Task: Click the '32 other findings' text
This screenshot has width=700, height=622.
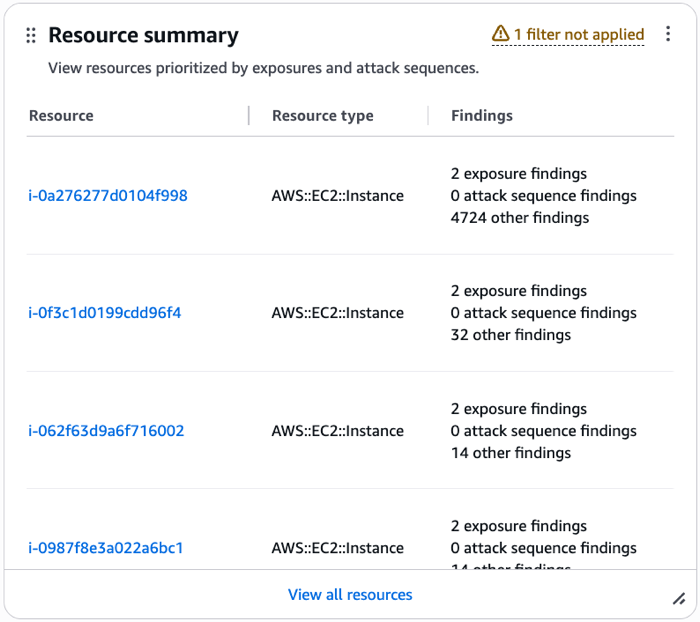Action: click(510, 335)
